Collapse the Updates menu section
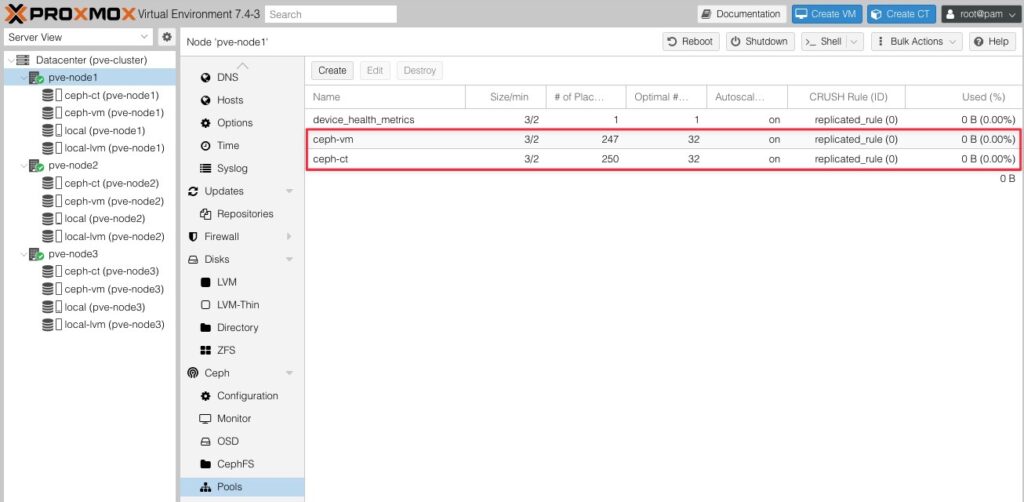 coord(289,191)
